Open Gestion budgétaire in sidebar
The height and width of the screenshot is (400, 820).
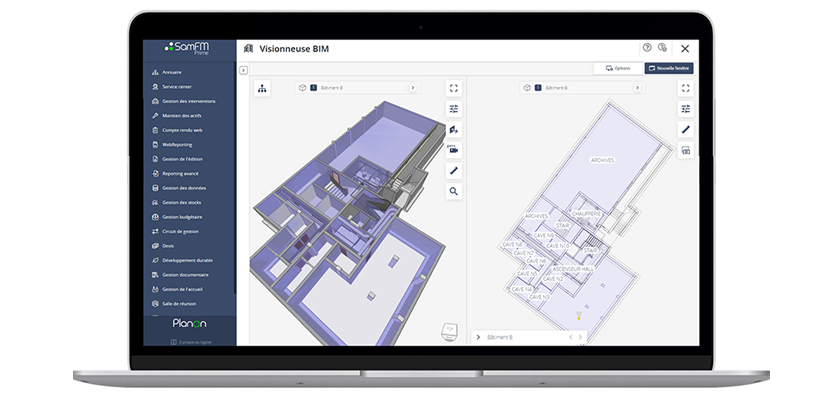[182, 216]
